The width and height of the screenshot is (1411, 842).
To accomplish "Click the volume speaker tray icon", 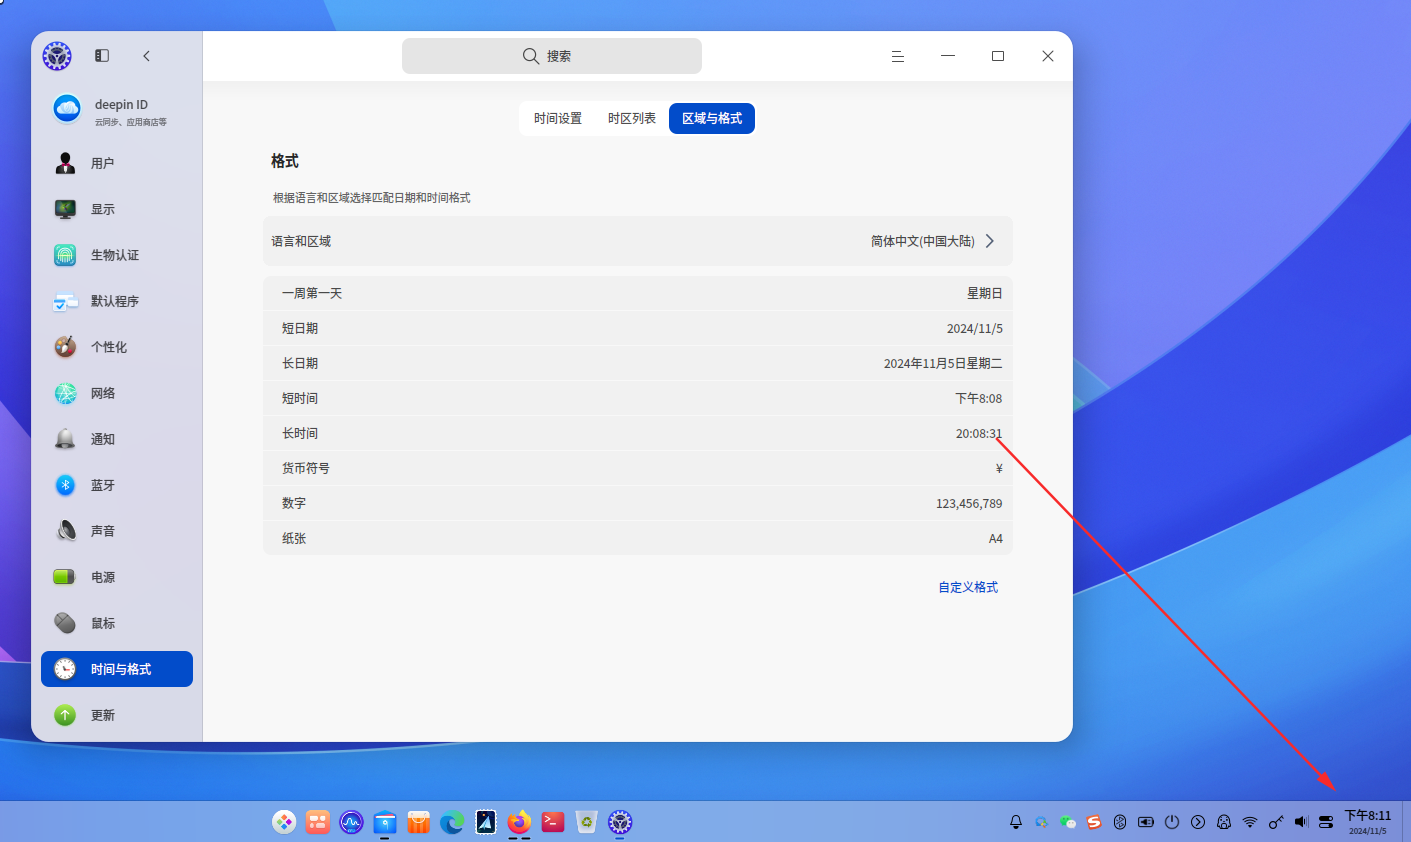I will click(1301, 822).
